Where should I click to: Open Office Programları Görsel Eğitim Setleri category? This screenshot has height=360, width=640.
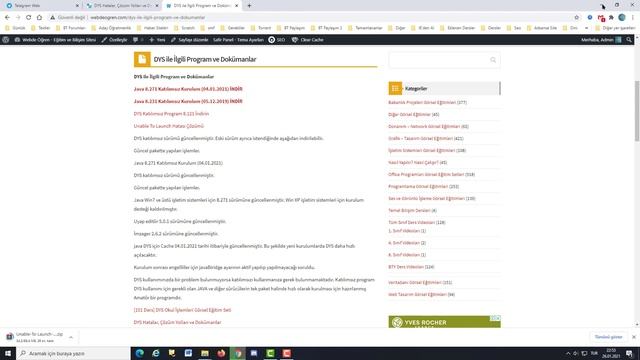point(426,174)
